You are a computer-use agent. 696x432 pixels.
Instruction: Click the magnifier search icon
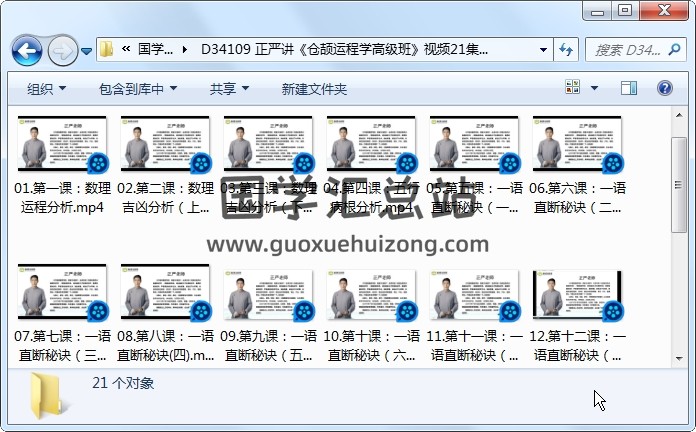674,49
